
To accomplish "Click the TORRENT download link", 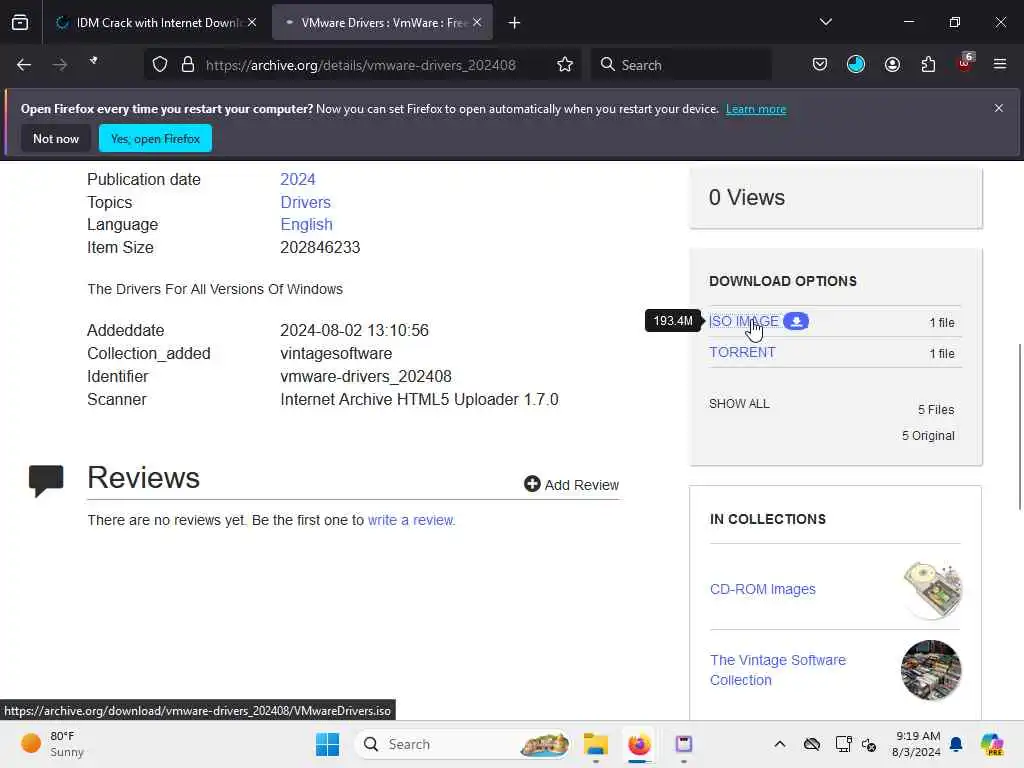I will tap(743, 353).
